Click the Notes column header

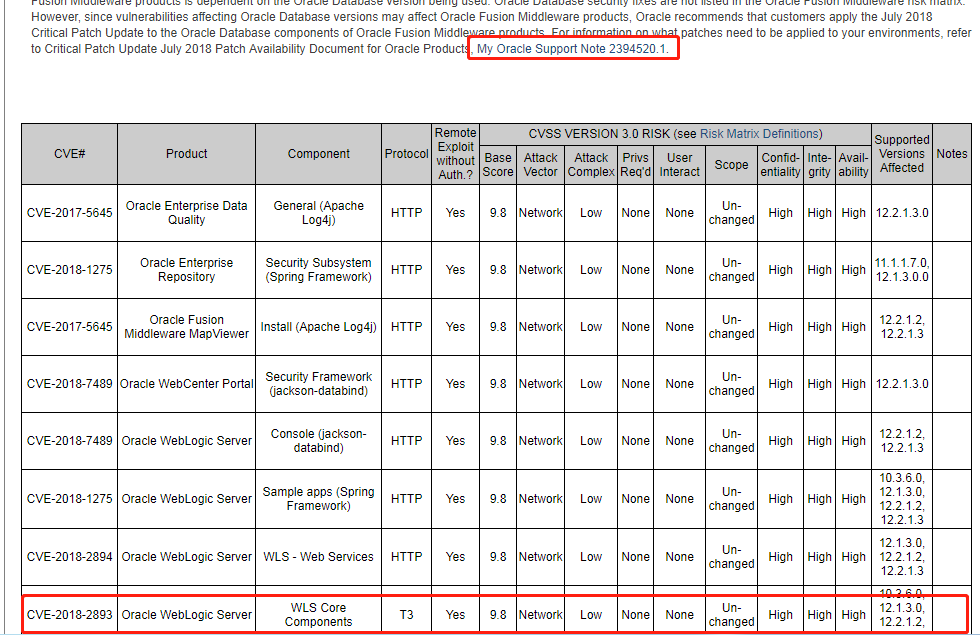(x=952, y=154)
